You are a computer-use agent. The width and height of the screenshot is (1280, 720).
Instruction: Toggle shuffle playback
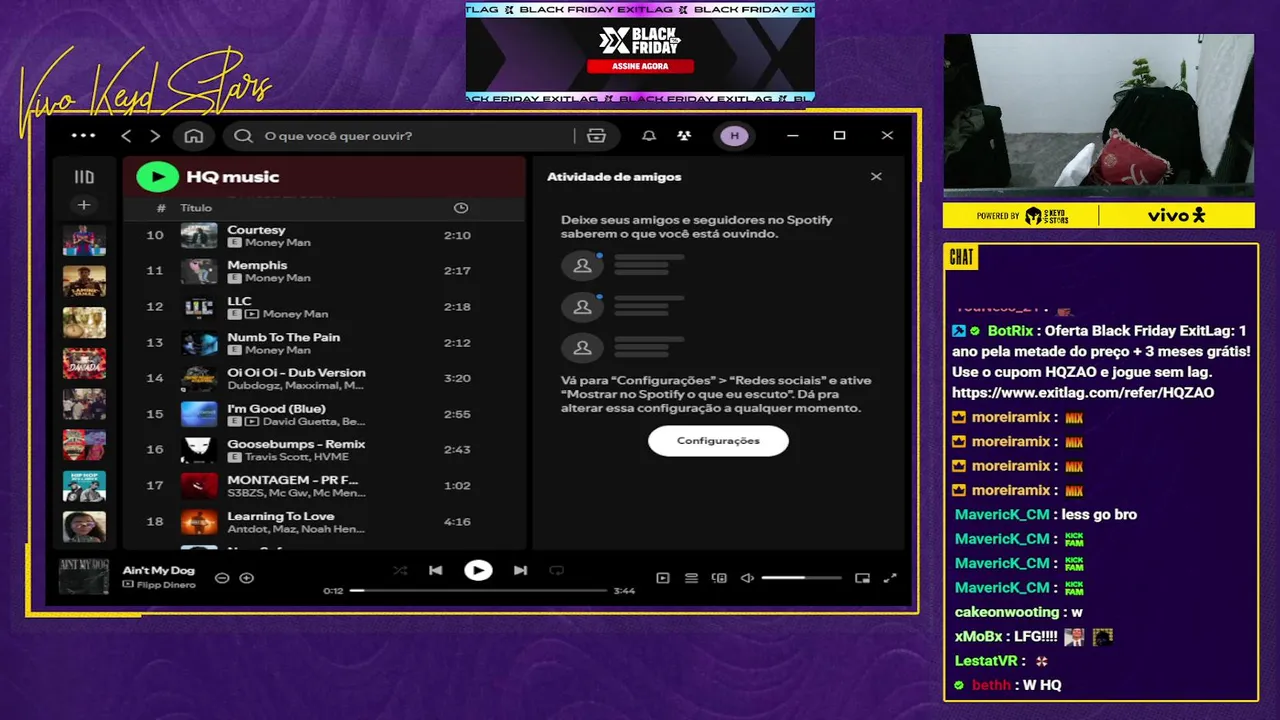click(x=400, y=570)
